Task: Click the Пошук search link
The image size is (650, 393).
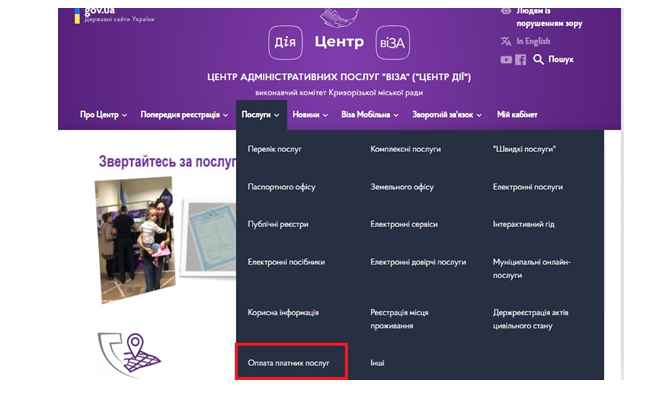Action: 561,59
